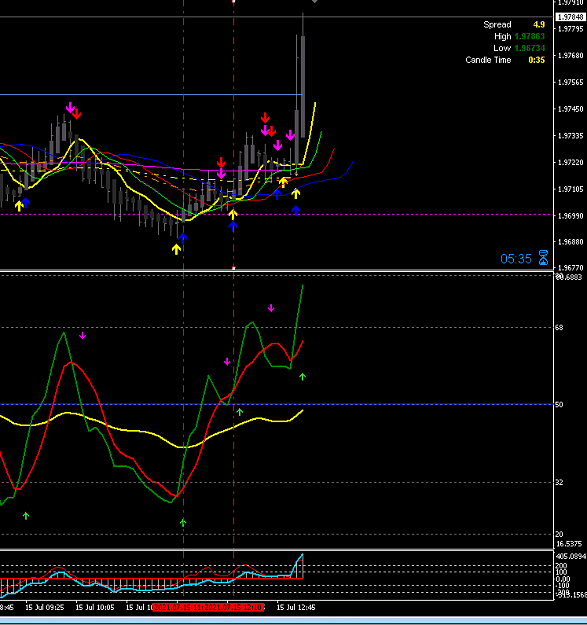Viewport: 587px width, 625px height.
Task: Click the Candle Time value 0:35
Action: pos(536,60)
